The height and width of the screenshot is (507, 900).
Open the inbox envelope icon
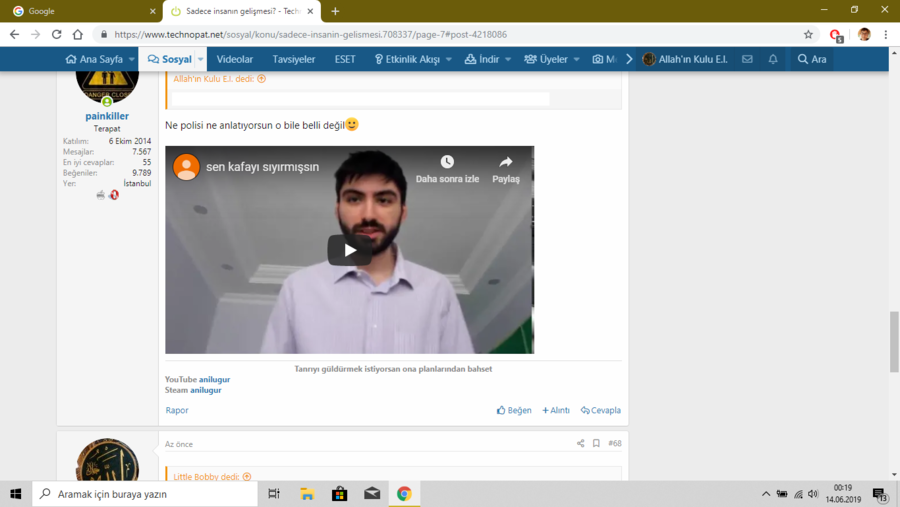click(747, 59)
